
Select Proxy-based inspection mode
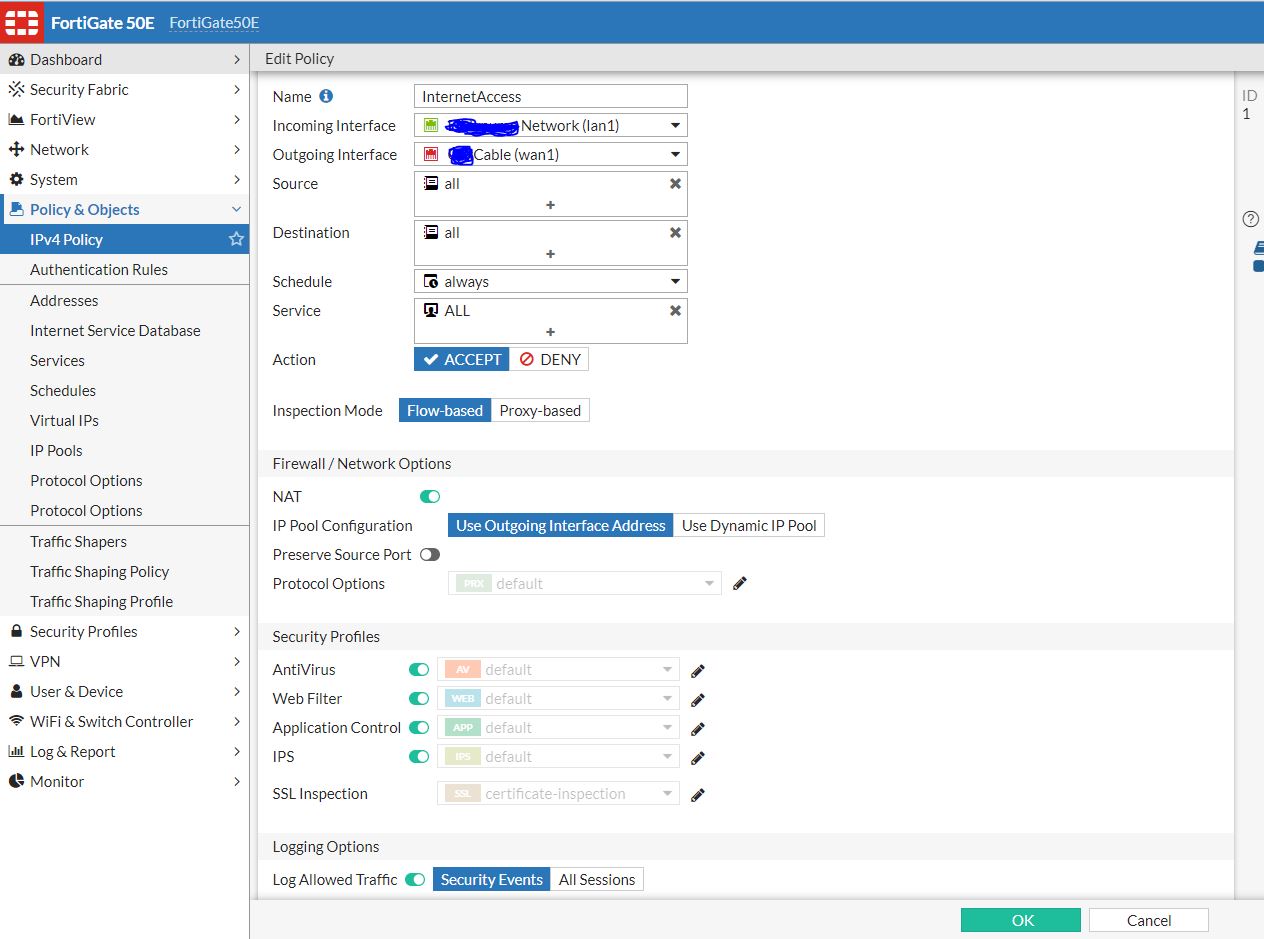540,410
